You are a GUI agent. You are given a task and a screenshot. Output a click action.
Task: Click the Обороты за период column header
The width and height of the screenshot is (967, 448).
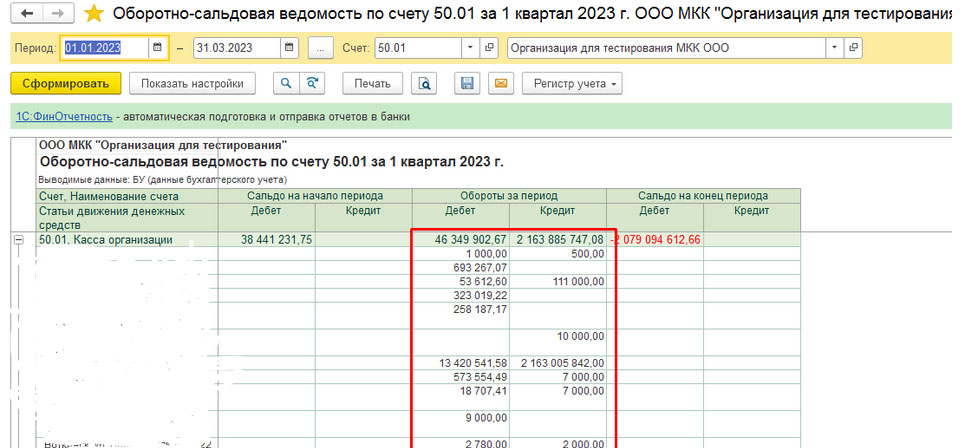(509, 196)
